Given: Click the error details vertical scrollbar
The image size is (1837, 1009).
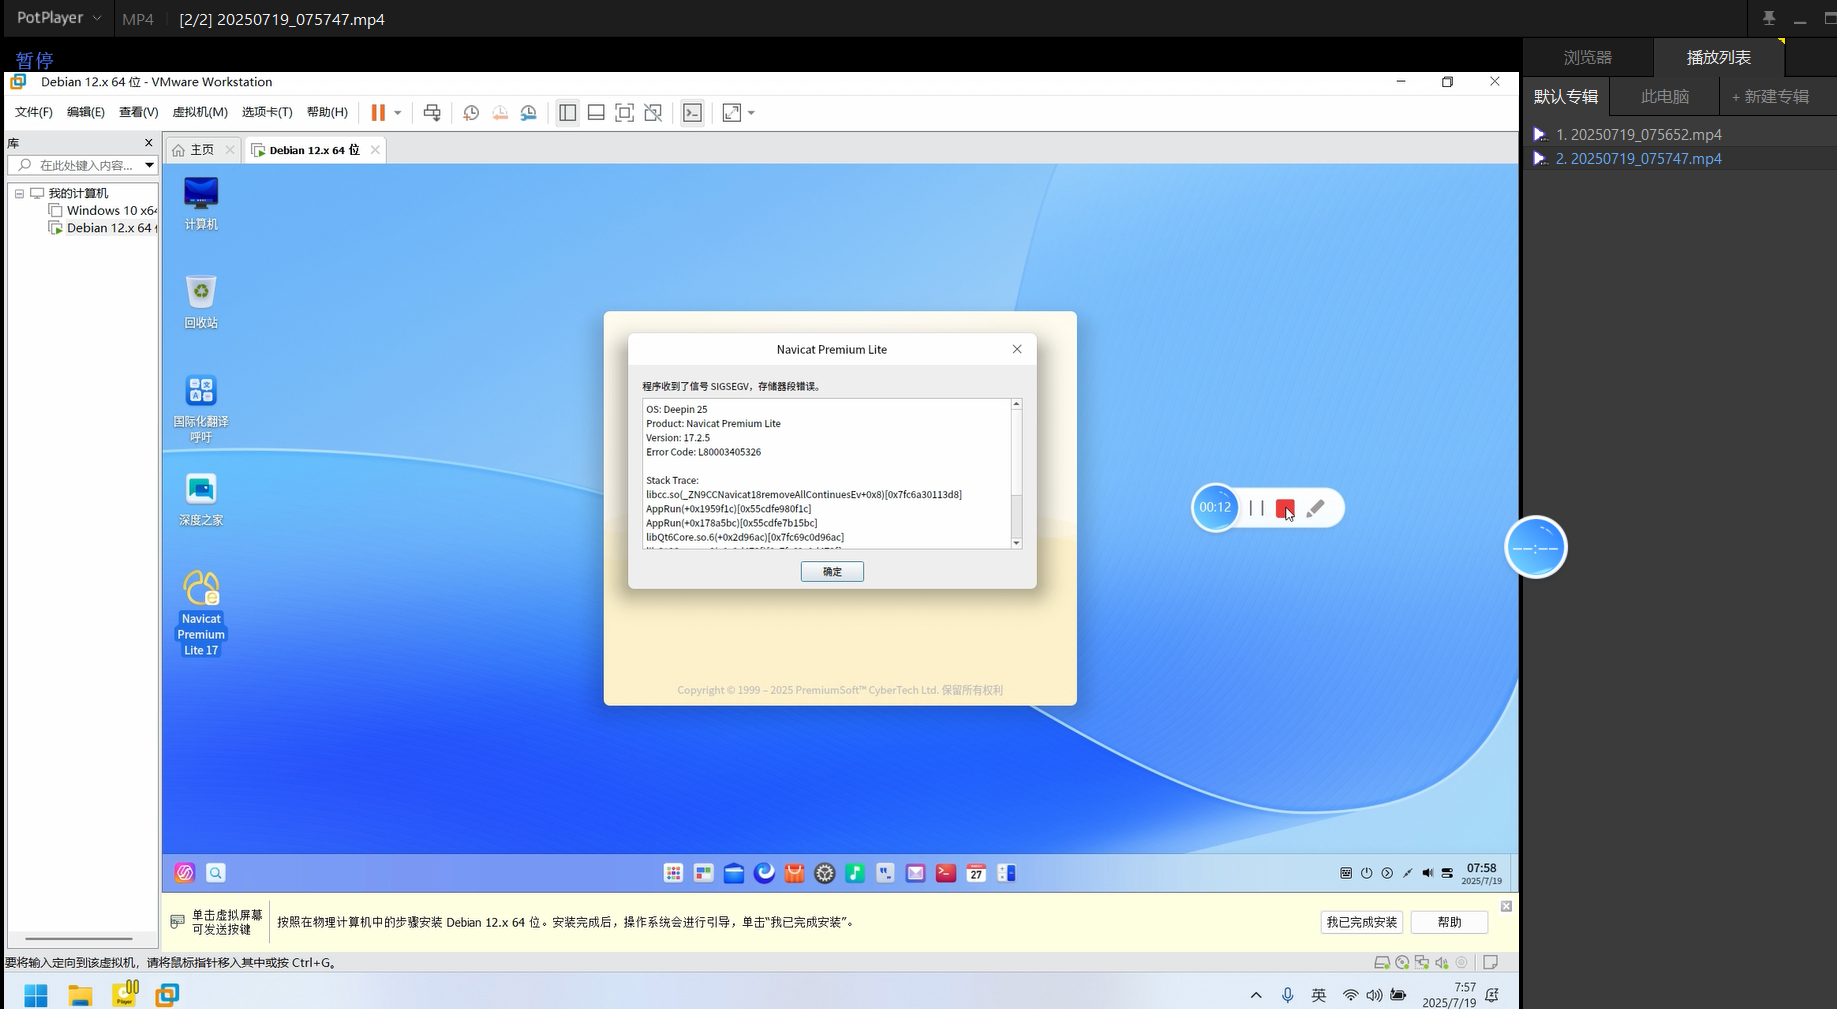Looking at the screenshot, I should coord(1016,473).
